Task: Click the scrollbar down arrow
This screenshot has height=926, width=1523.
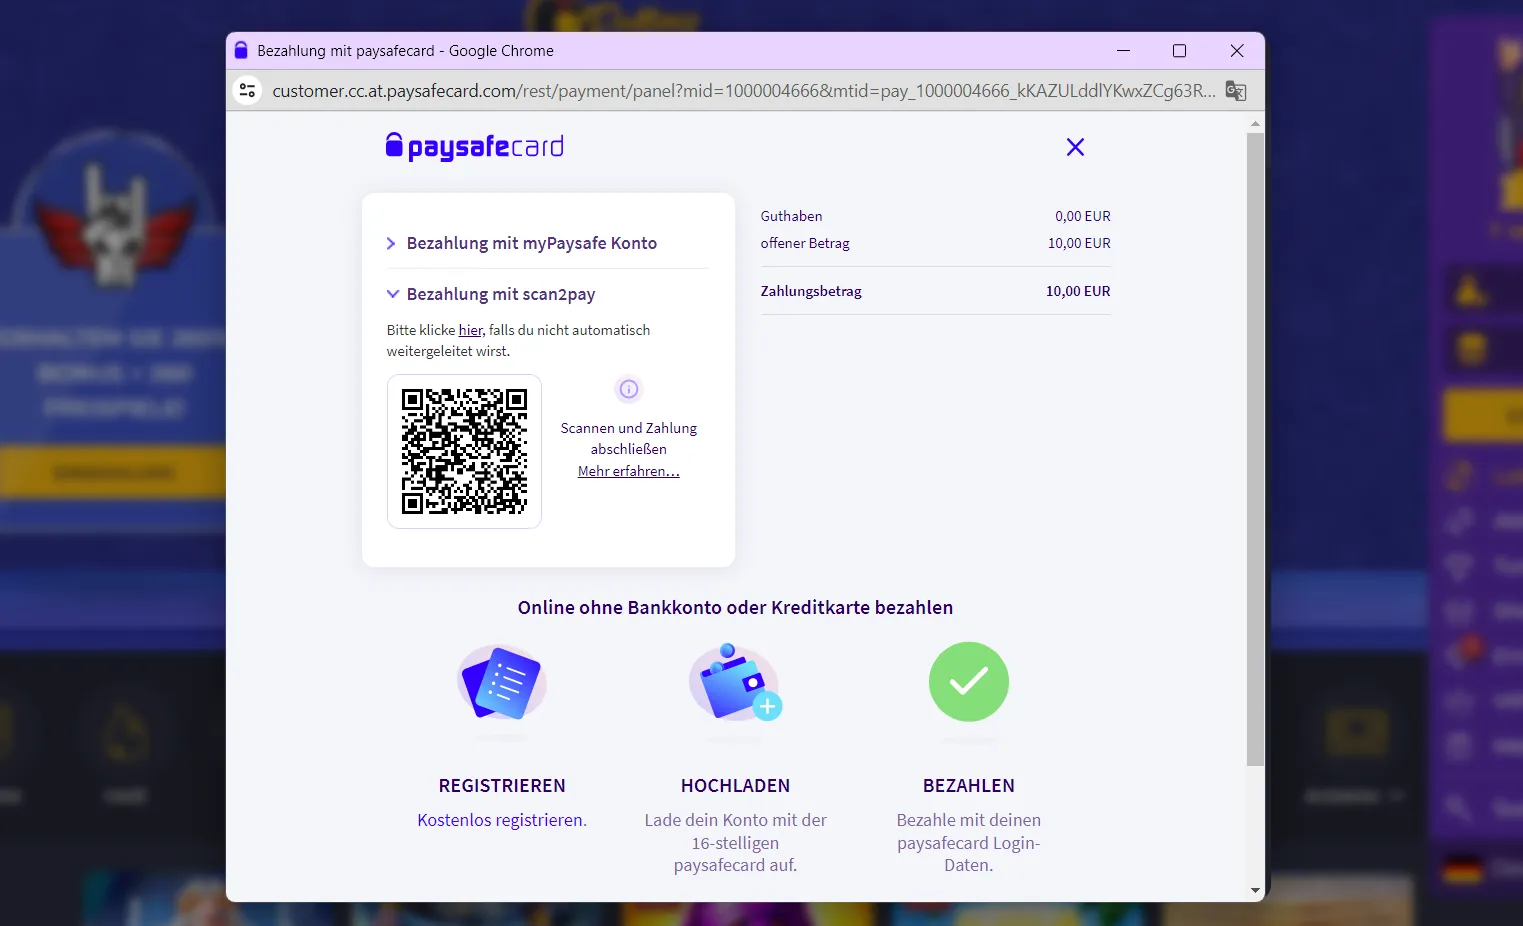Action: coord(1255,891)
